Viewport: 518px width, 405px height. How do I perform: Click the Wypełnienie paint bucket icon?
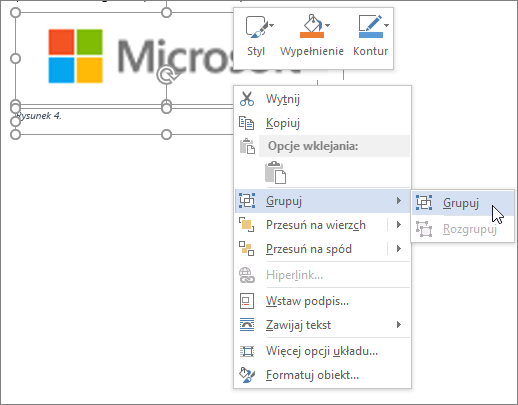311,26
